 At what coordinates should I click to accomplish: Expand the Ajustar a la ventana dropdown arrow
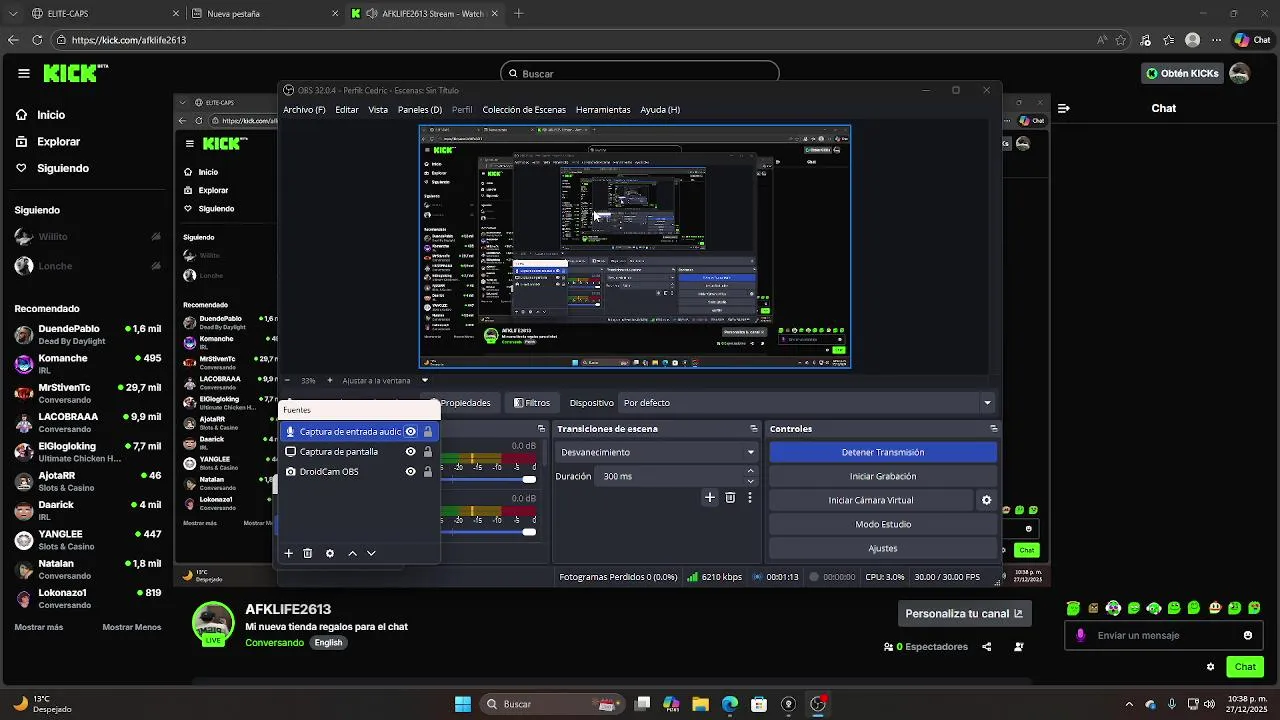(425, 381)
